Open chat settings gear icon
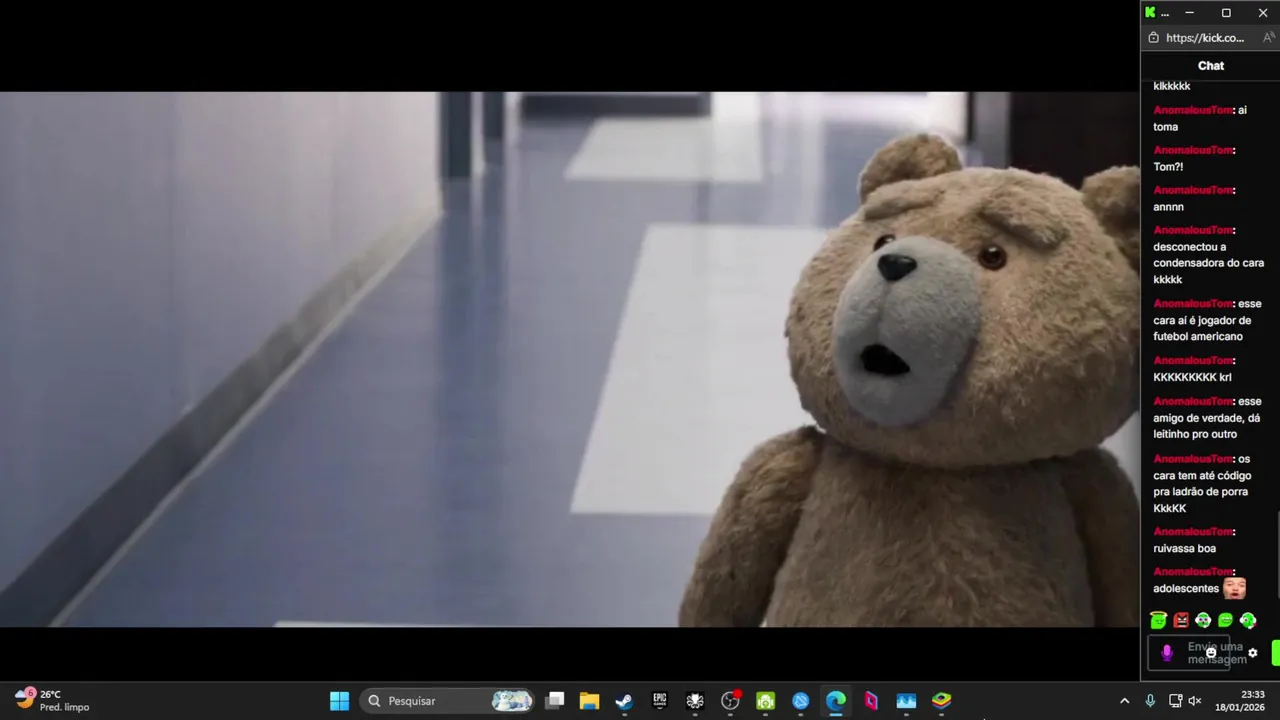Screen dimensions: 1280x720 click(x=1252, y=653)
